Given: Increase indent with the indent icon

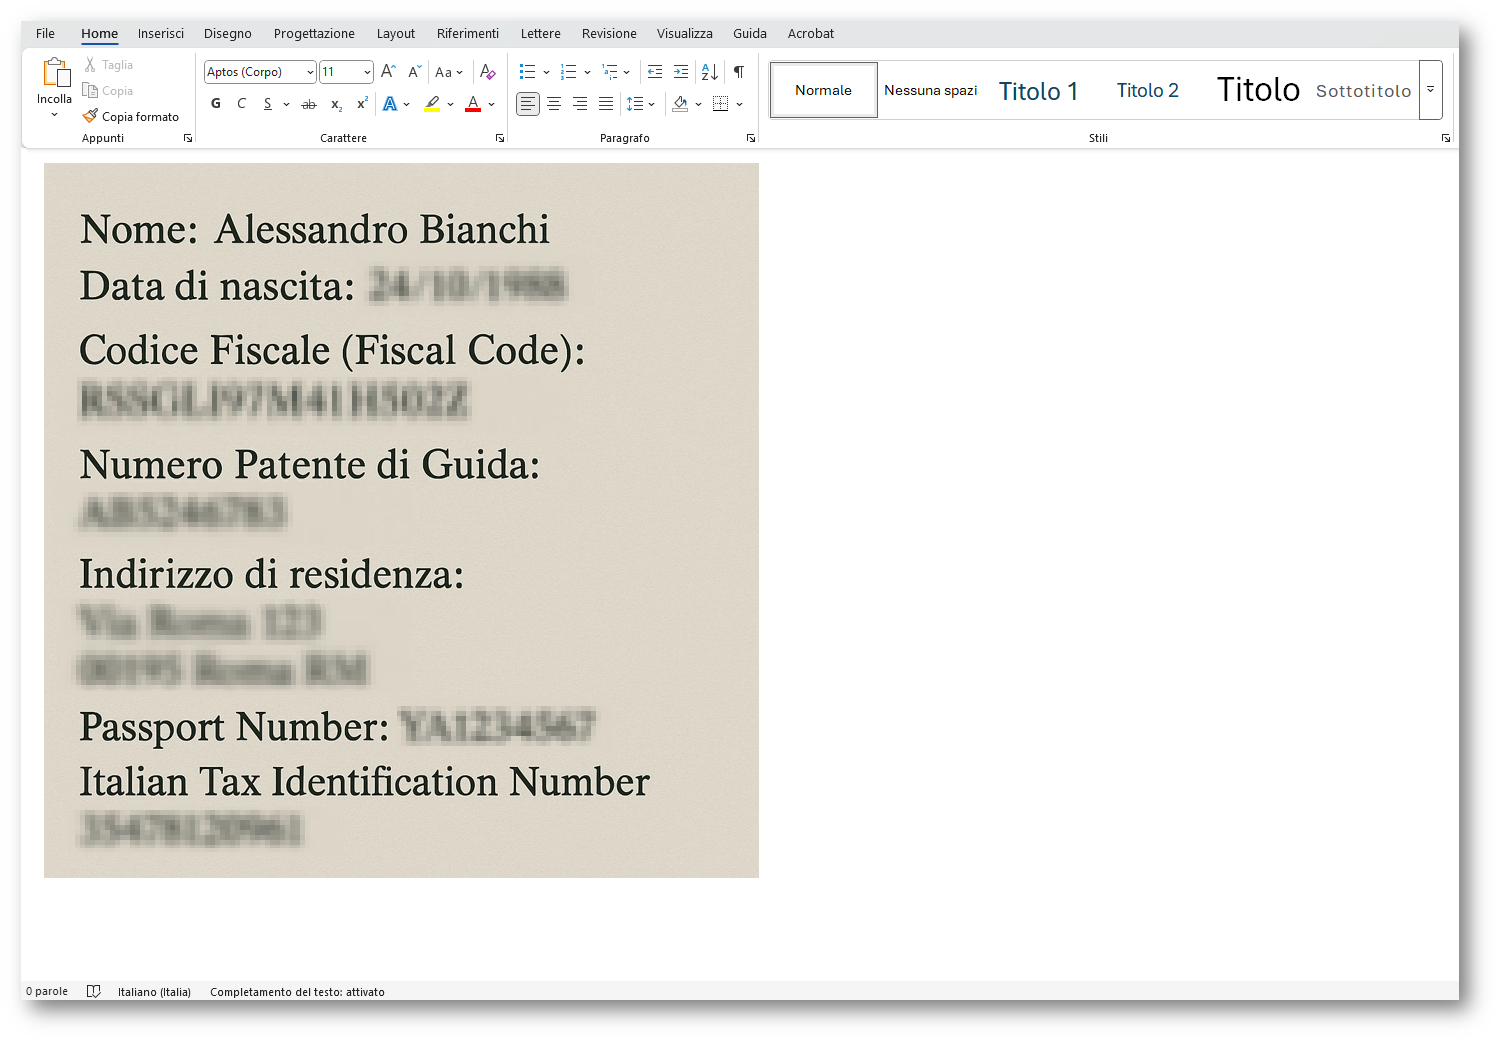Looking at the screenshot, I should (x=681, y=72).
